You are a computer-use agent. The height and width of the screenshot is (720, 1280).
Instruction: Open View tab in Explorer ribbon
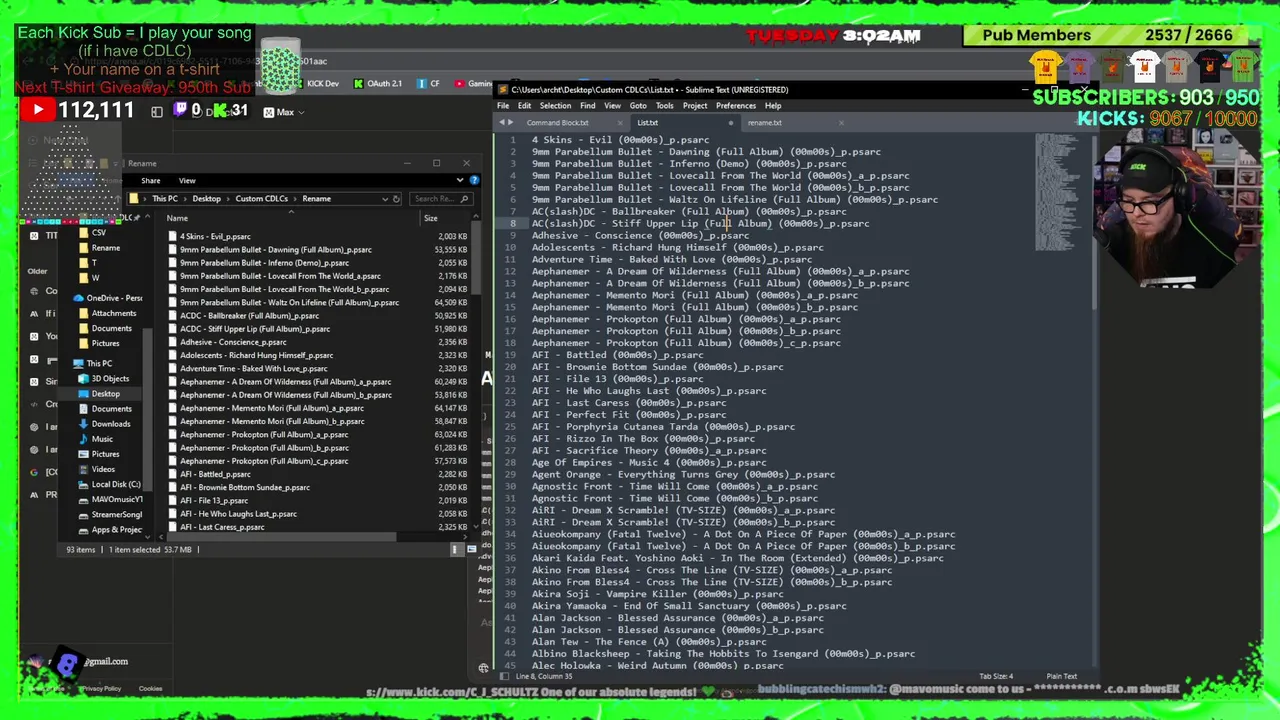tap(187, 181)
